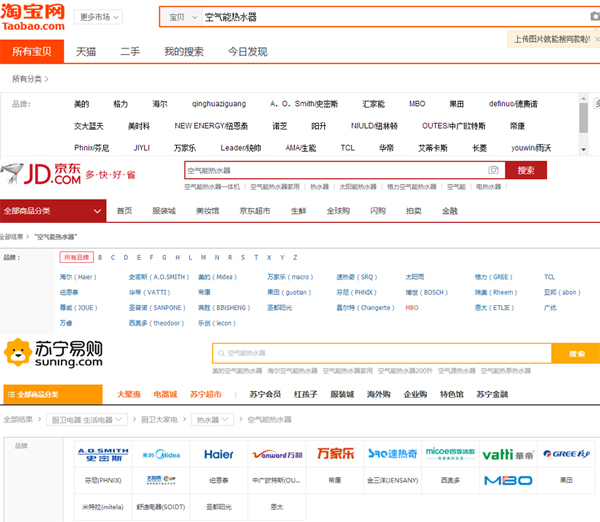
Task: Open the 更多市场 dropdown on Taobao
Action: (100, 17)
